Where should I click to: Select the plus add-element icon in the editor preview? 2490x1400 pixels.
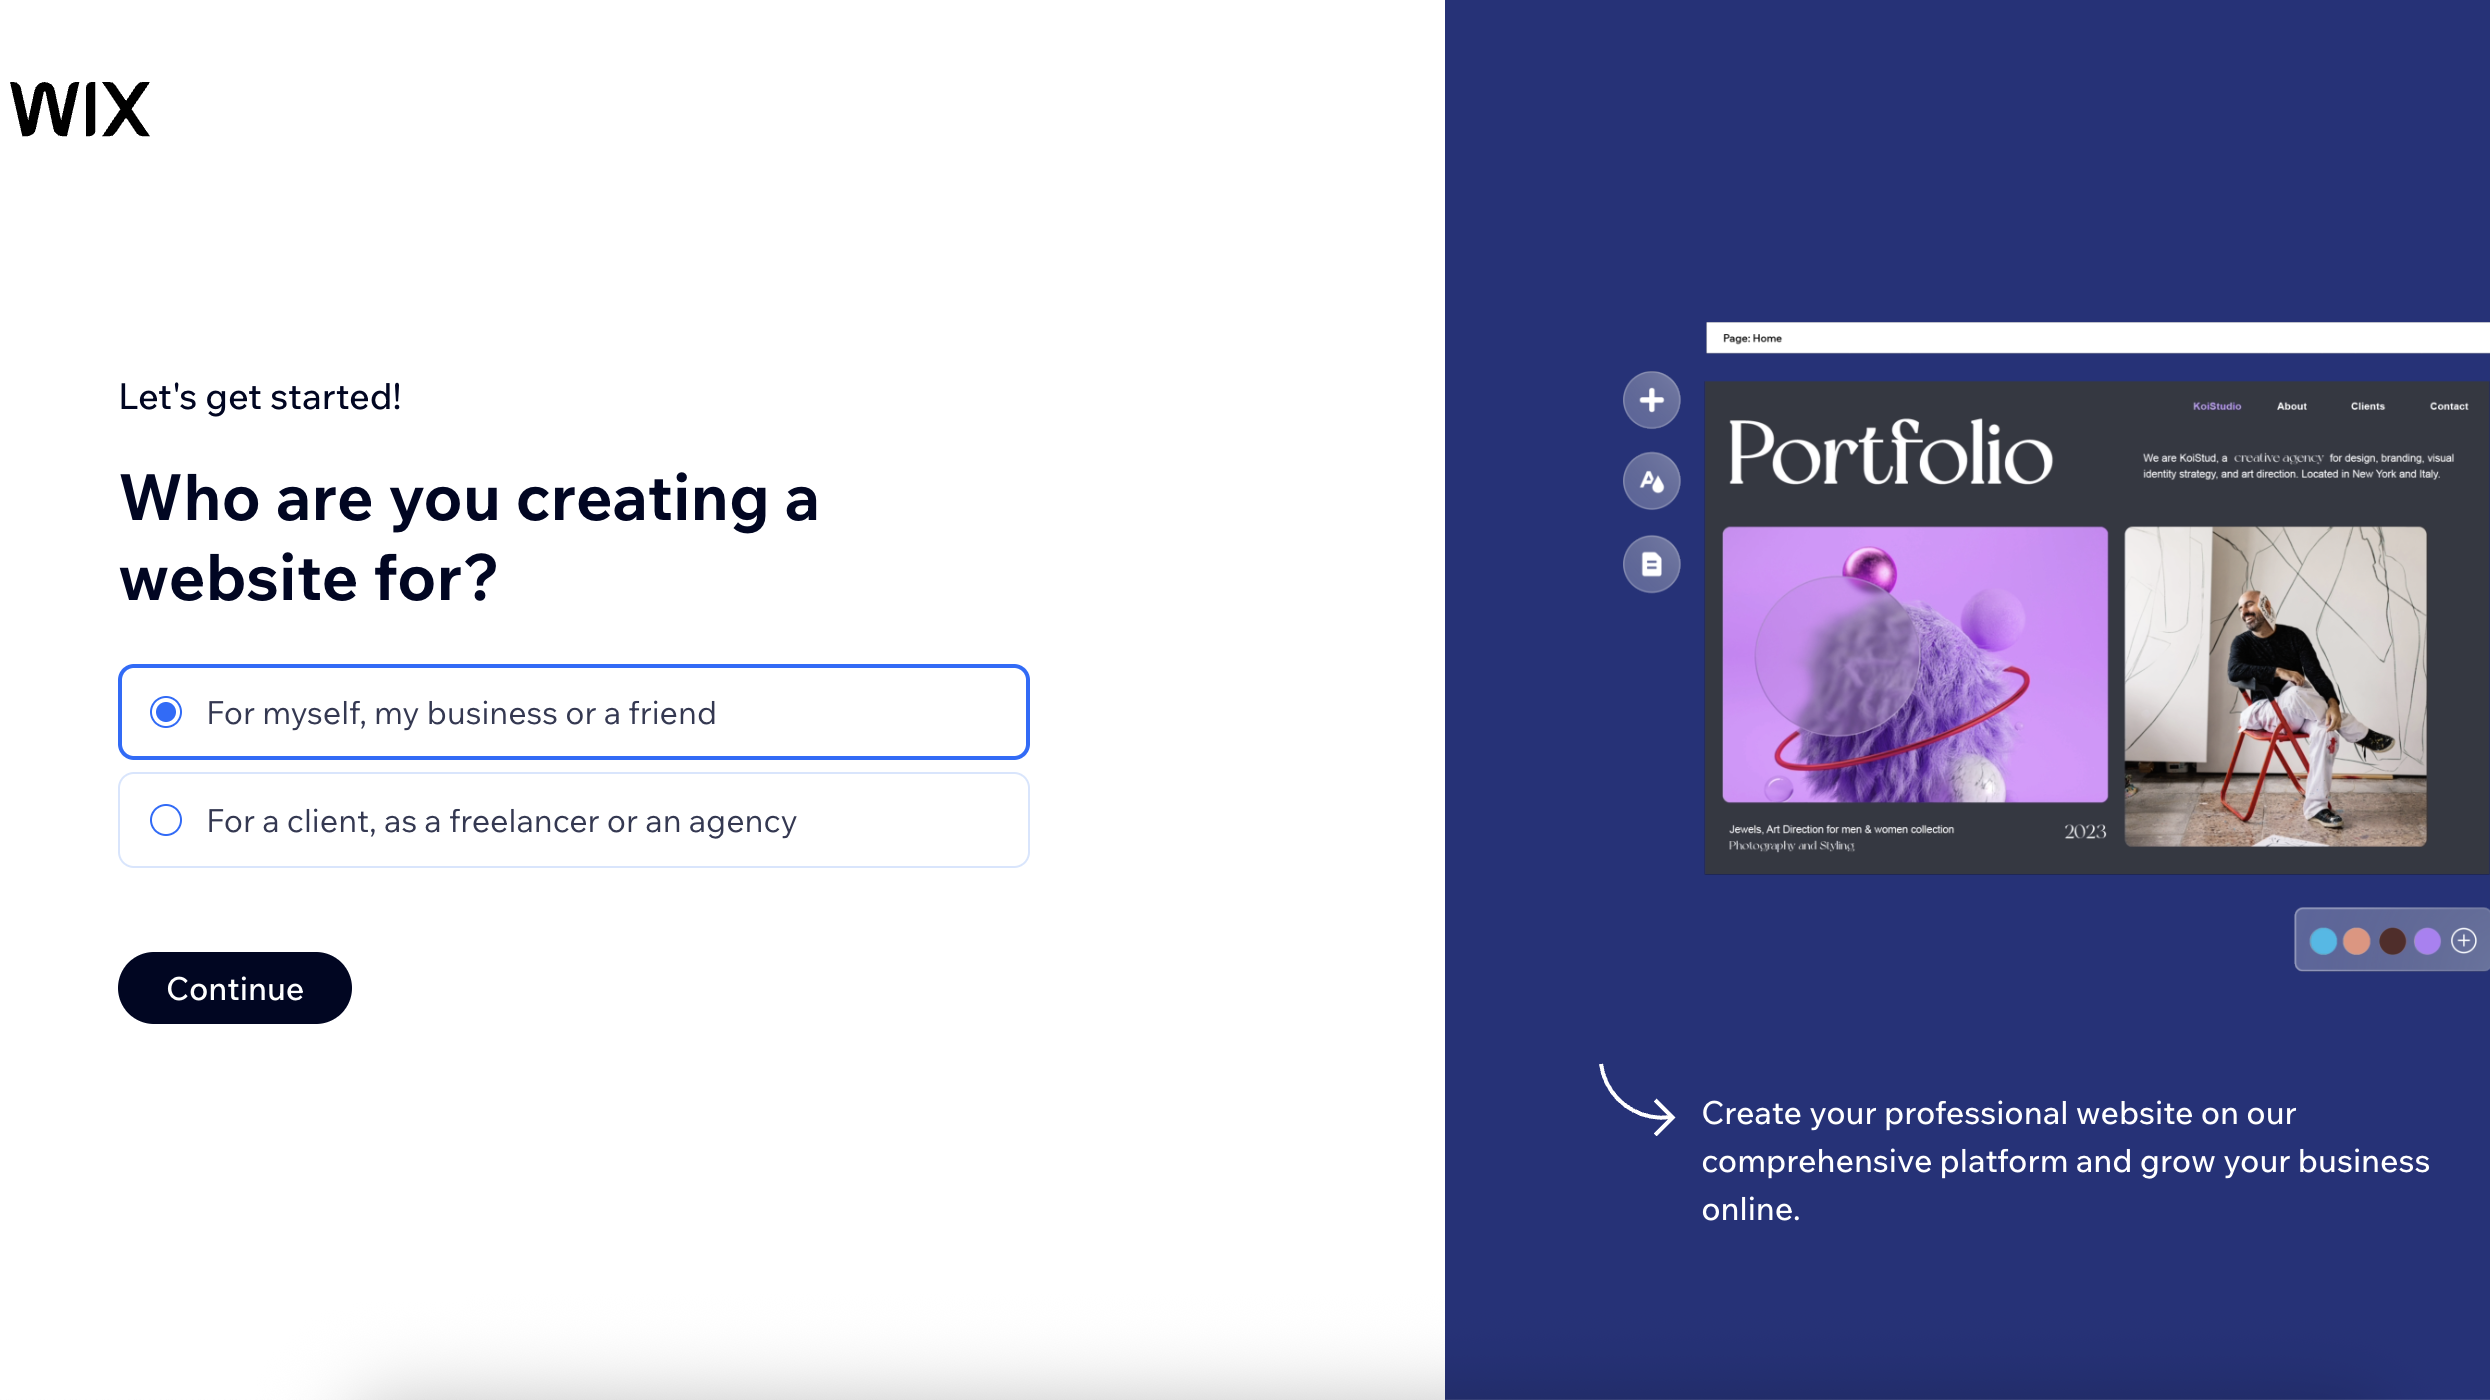1651,399
